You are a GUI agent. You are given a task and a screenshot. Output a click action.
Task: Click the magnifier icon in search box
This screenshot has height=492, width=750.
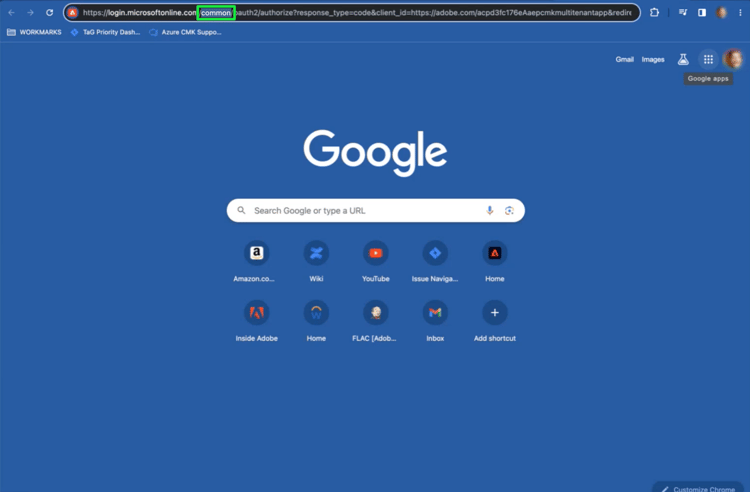tap(242, 210)
